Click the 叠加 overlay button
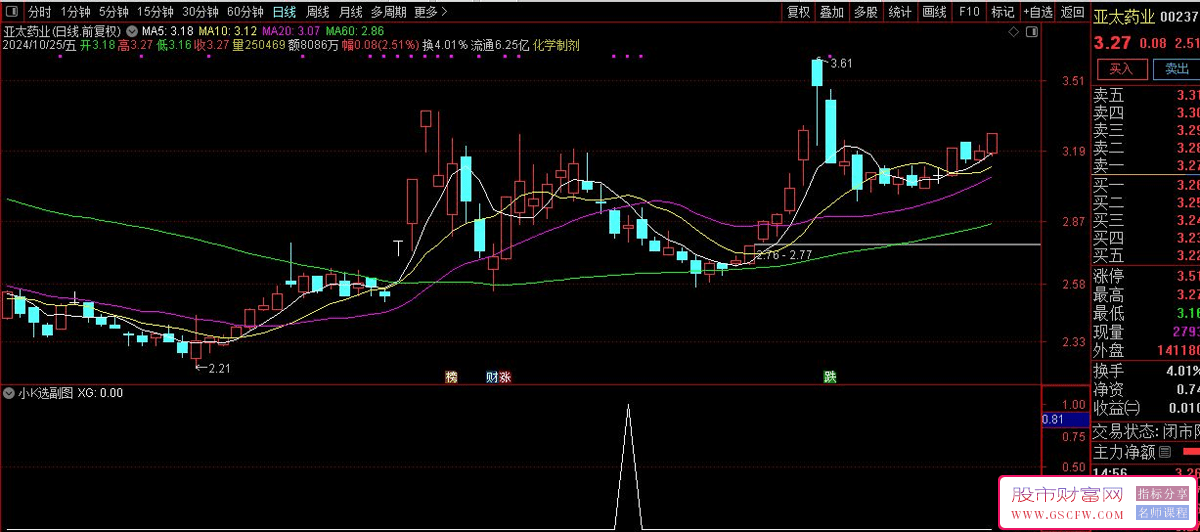 [832, 12]
